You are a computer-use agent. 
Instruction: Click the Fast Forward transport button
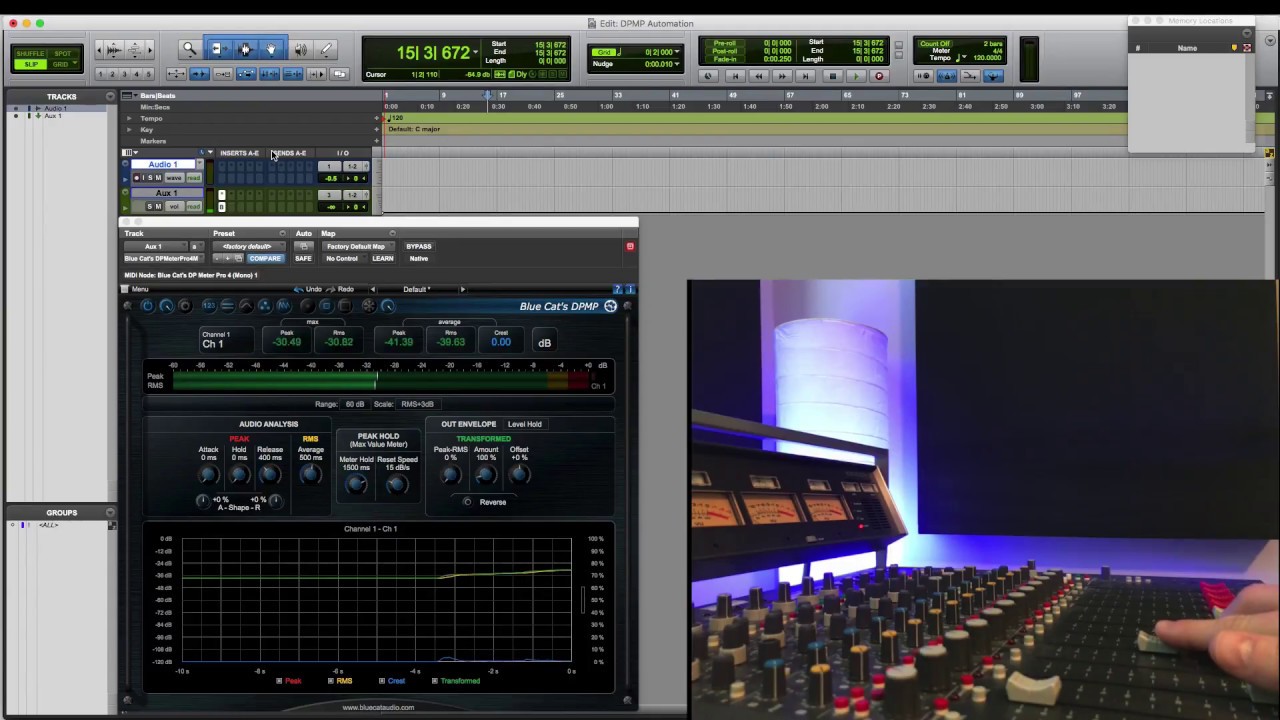pos(783,76)
